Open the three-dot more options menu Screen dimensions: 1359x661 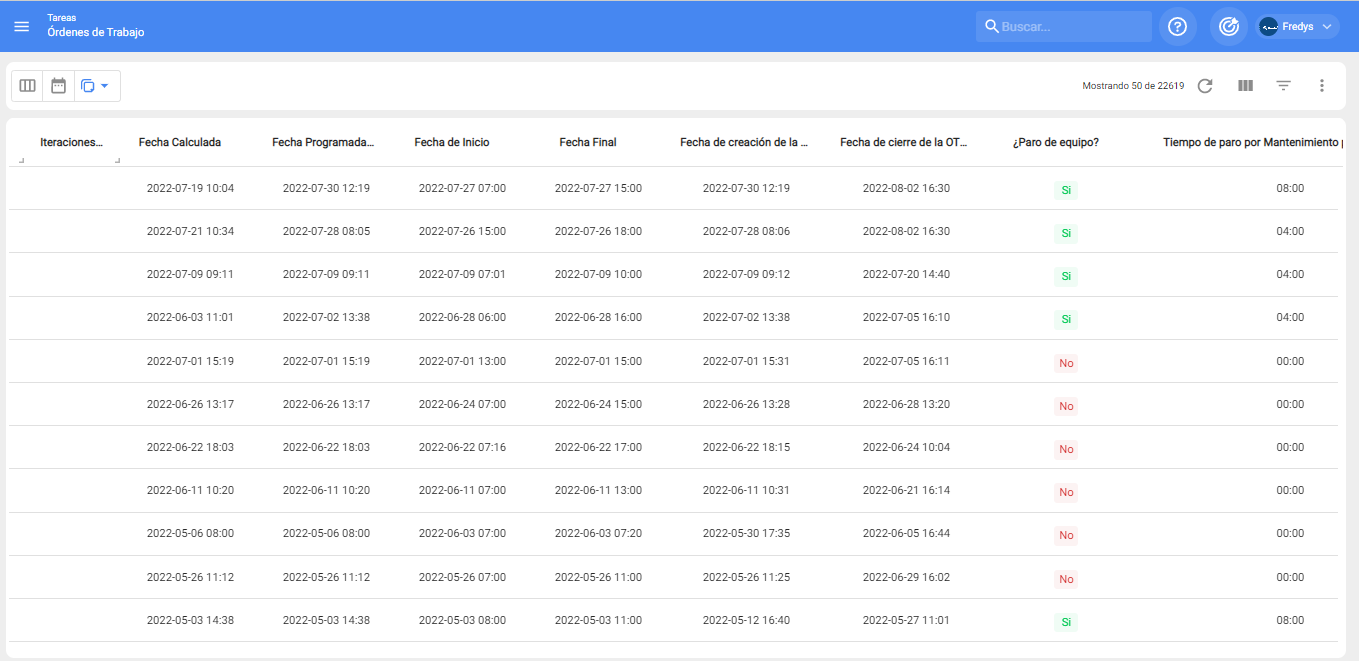1321,86
